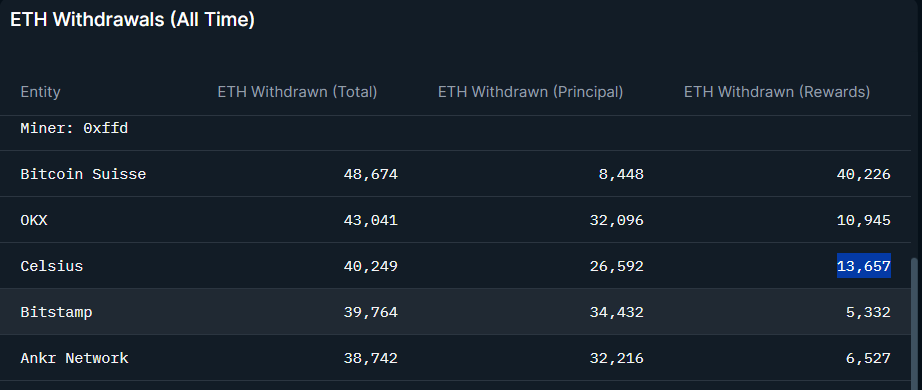Image resolution: width=922 pixels, height=390 pixels.
Task: Click the Celsius entity name
Action: (x=52, y=266)
